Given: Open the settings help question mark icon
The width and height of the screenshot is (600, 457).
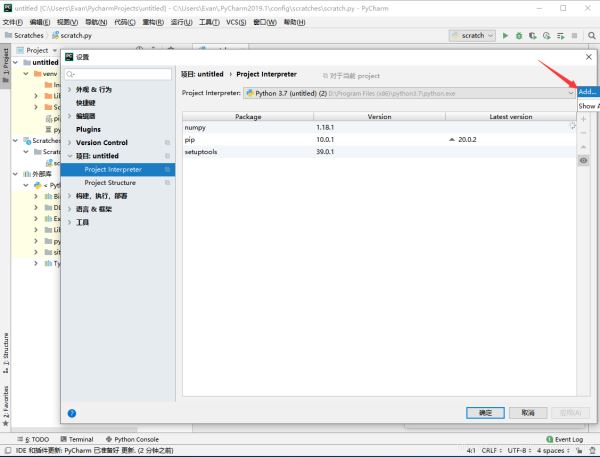Looking at the screenshot, I should click(72, 413).
